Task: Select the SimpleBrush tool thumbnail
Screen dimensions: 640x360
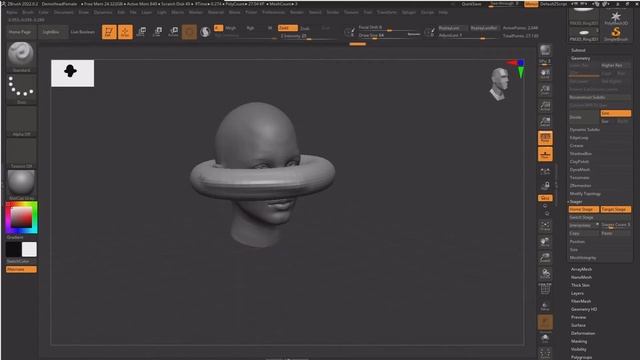Action: click(616, 34)
